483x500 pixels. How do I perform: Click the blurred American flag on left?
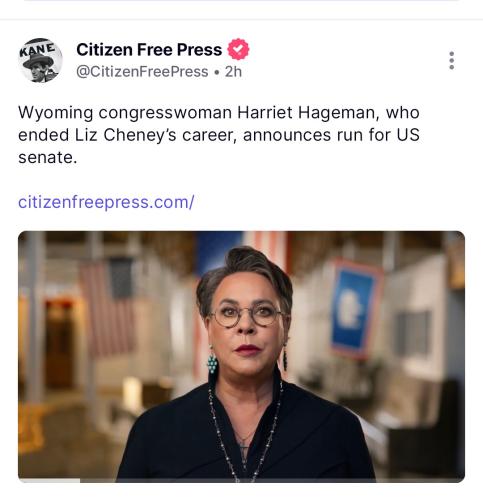107,307
